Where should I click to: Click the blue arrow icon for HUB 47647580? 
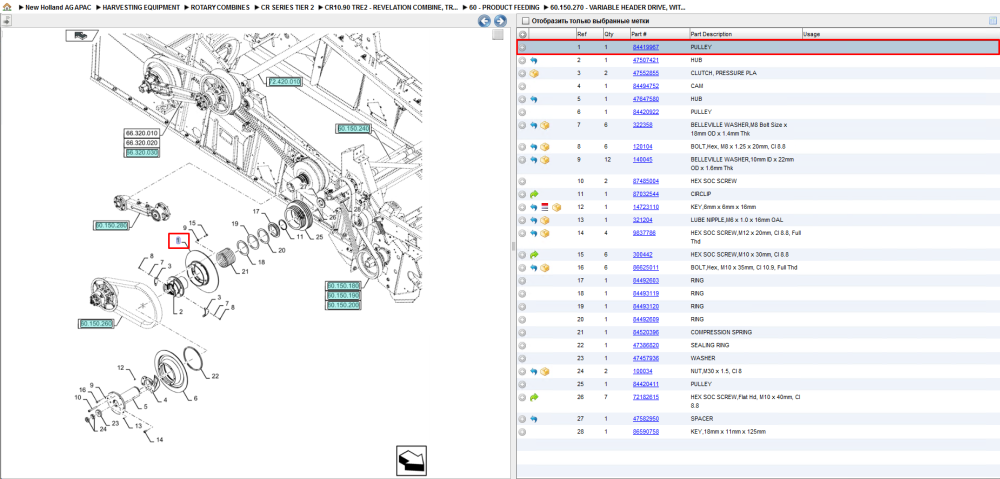click(534, 99)
